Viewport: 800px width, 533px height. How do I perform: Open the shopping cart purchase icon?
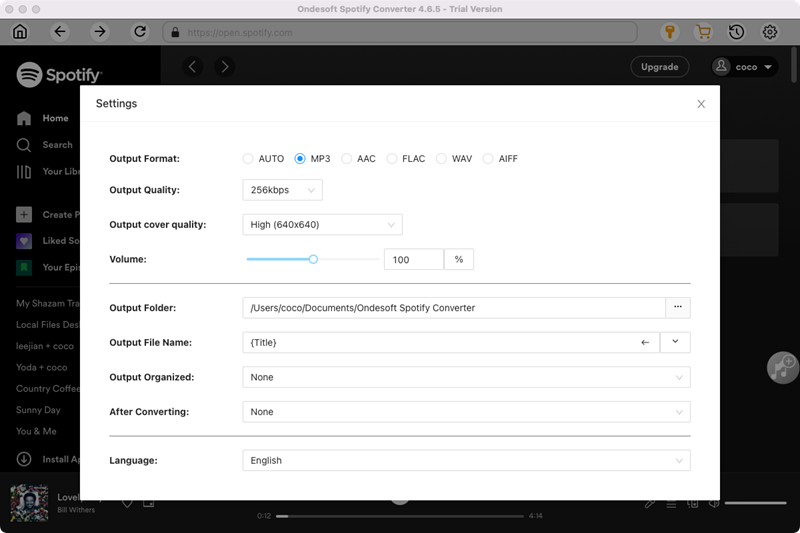(x=704, y=32)
